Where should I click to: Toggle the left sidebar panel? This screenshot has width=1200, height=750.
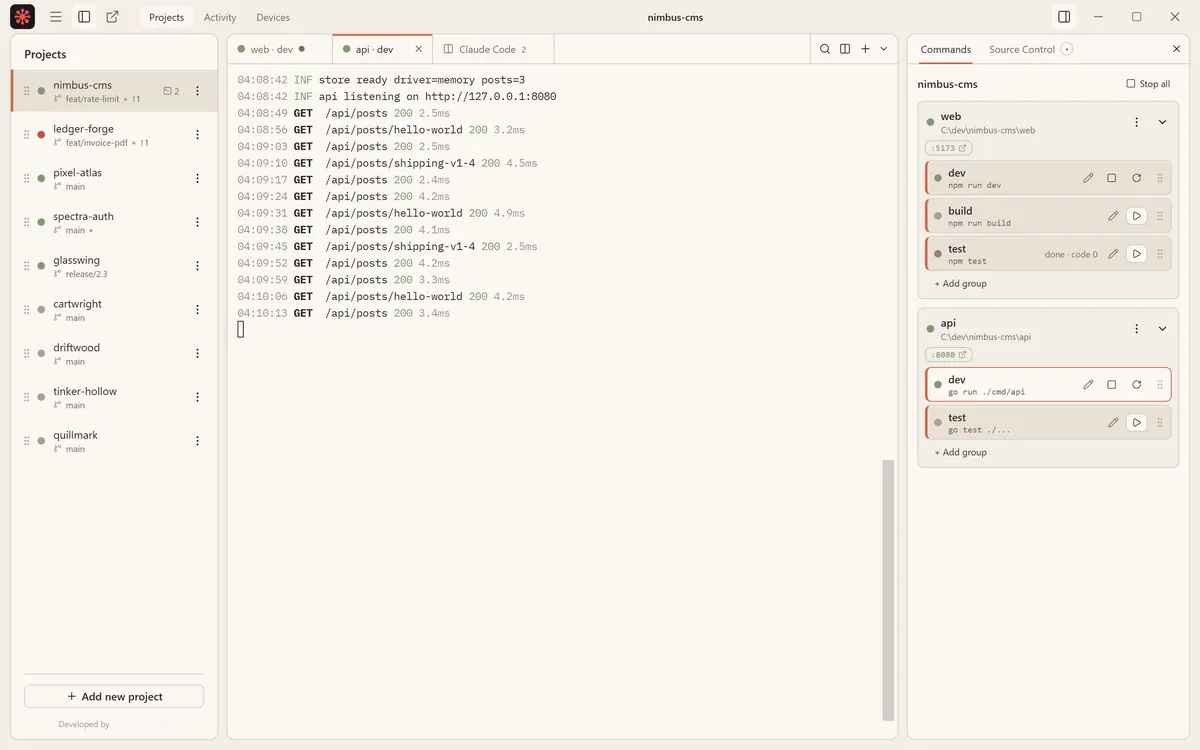click(x=84, y=17)
